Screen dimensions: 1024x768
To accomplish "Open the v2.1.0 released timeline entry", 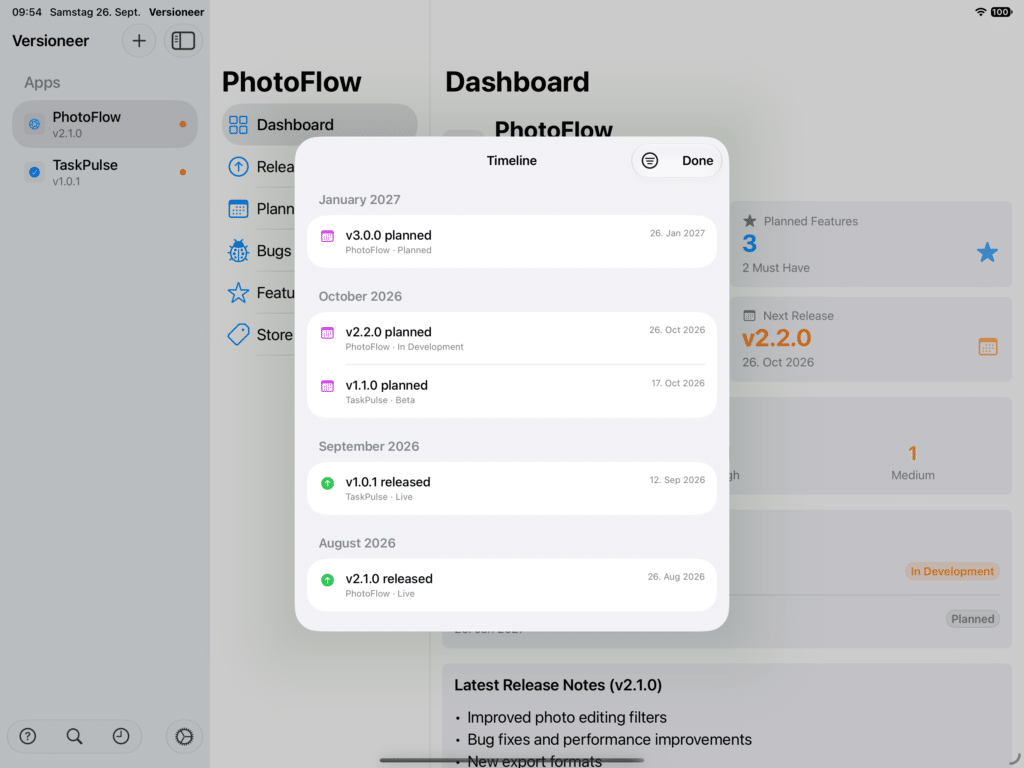I will (x=512, y=585).
